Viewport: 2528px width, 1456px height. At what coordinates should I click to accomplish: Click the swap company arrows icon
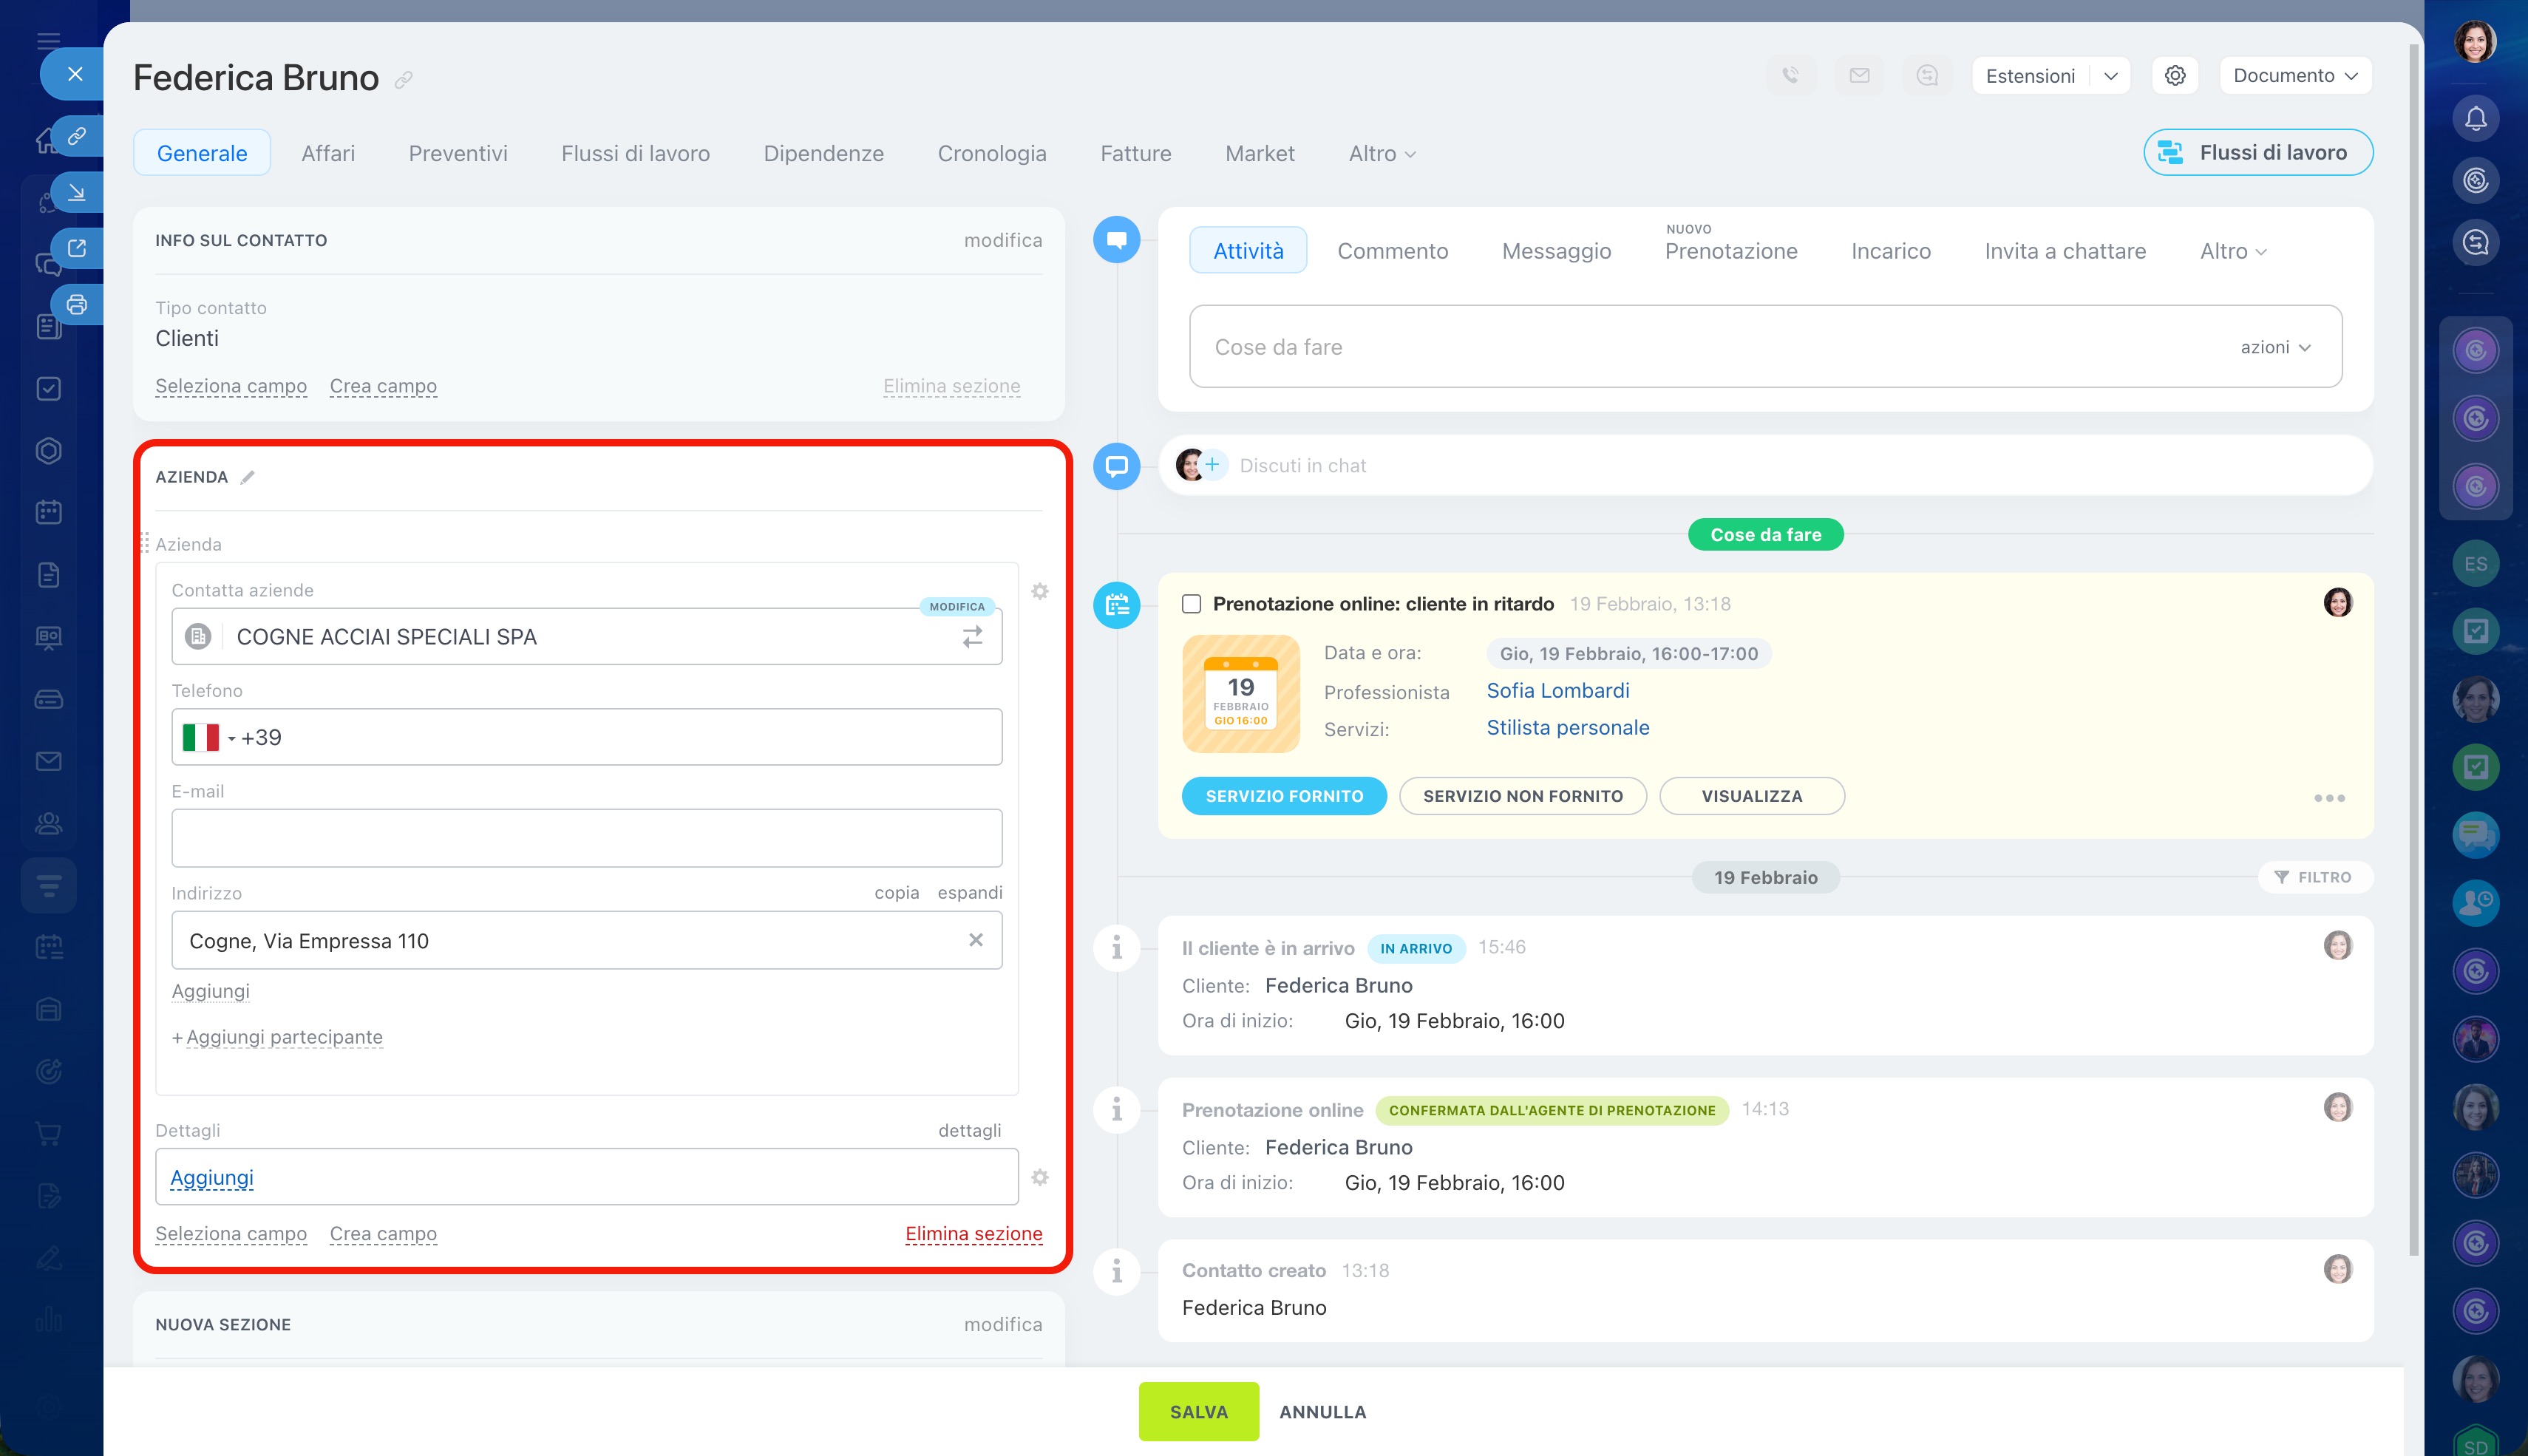point(972,637)
